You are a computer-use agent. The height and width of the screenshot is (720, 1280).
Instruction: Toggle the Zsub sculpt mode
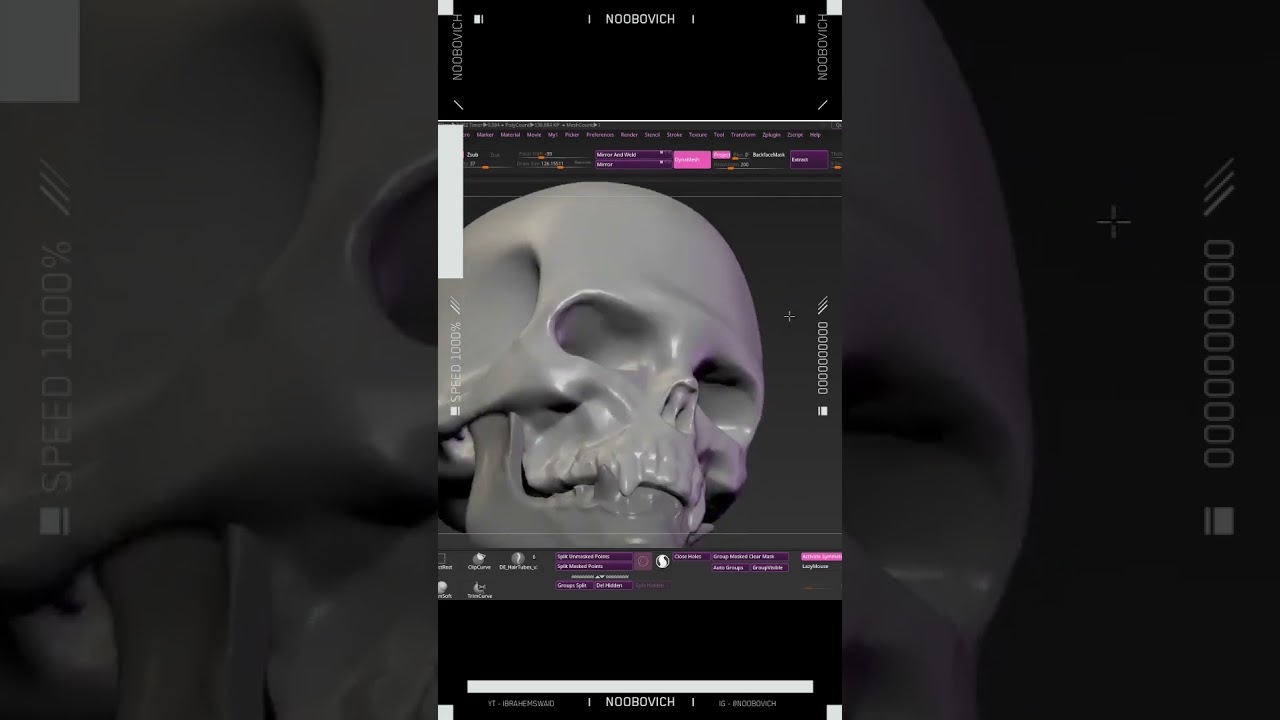click(x=473, y=155)
